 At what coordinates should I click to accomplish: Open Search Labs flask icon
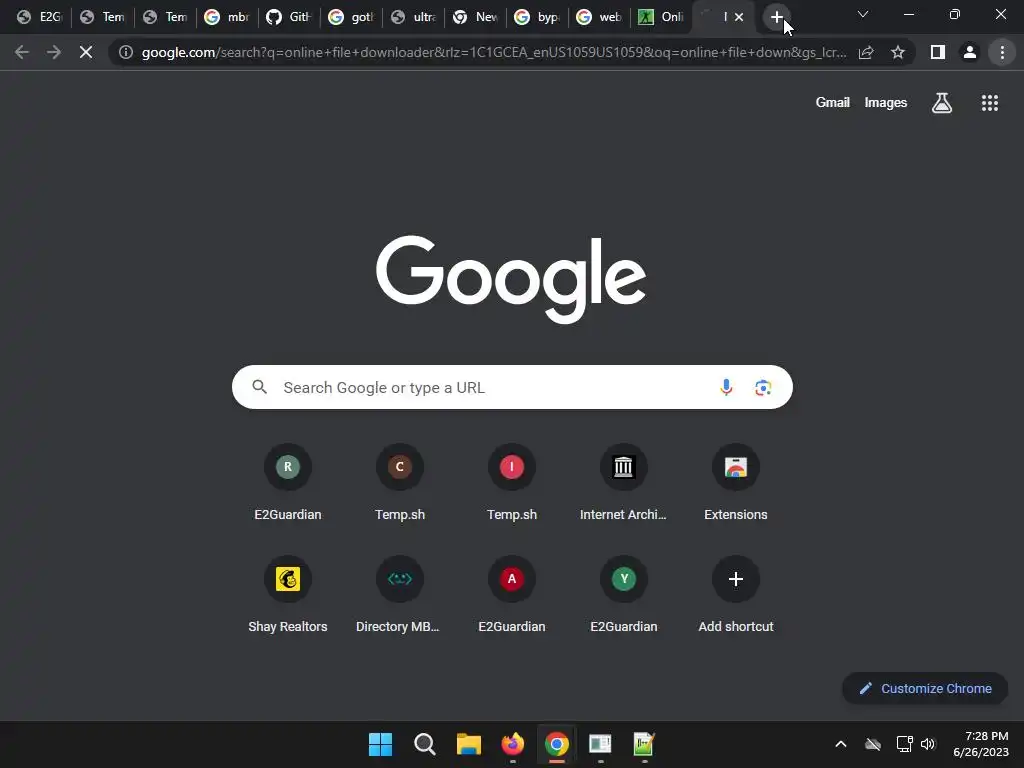(942, 103)
